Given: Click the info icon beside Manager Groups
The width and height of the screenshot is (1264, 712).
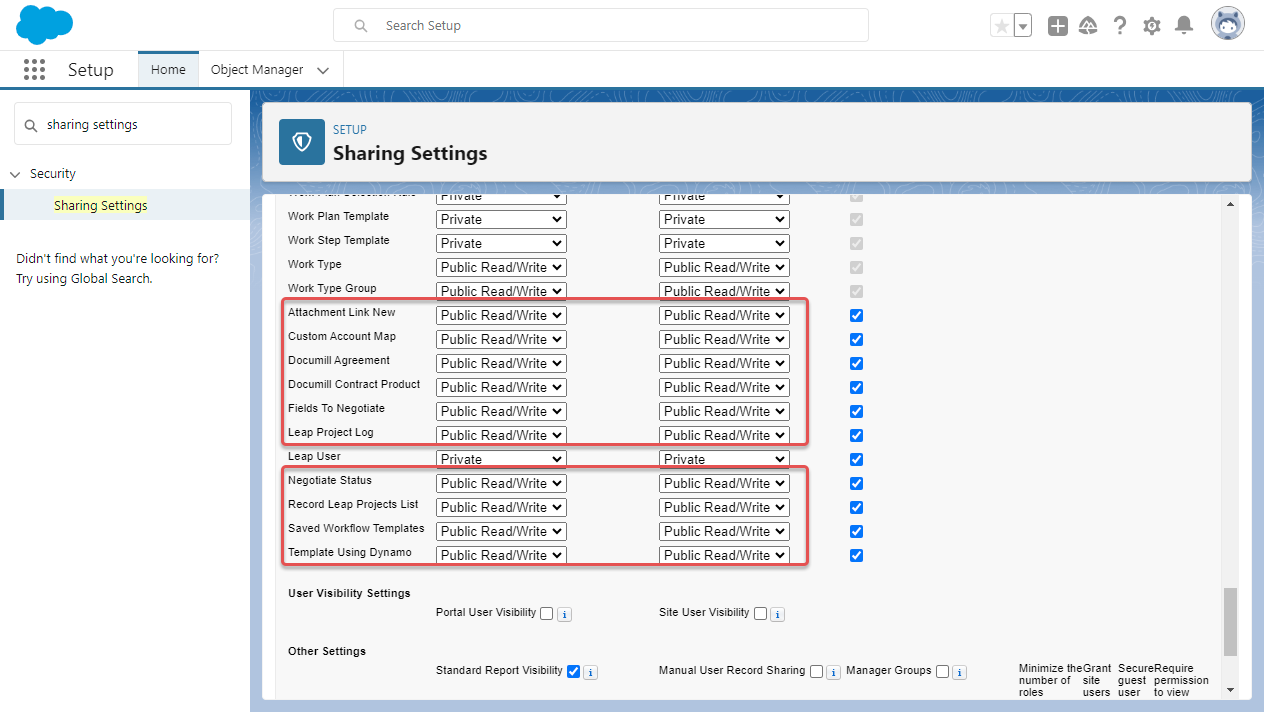Looking at the screenshot, I should click(x=958, y=671).
